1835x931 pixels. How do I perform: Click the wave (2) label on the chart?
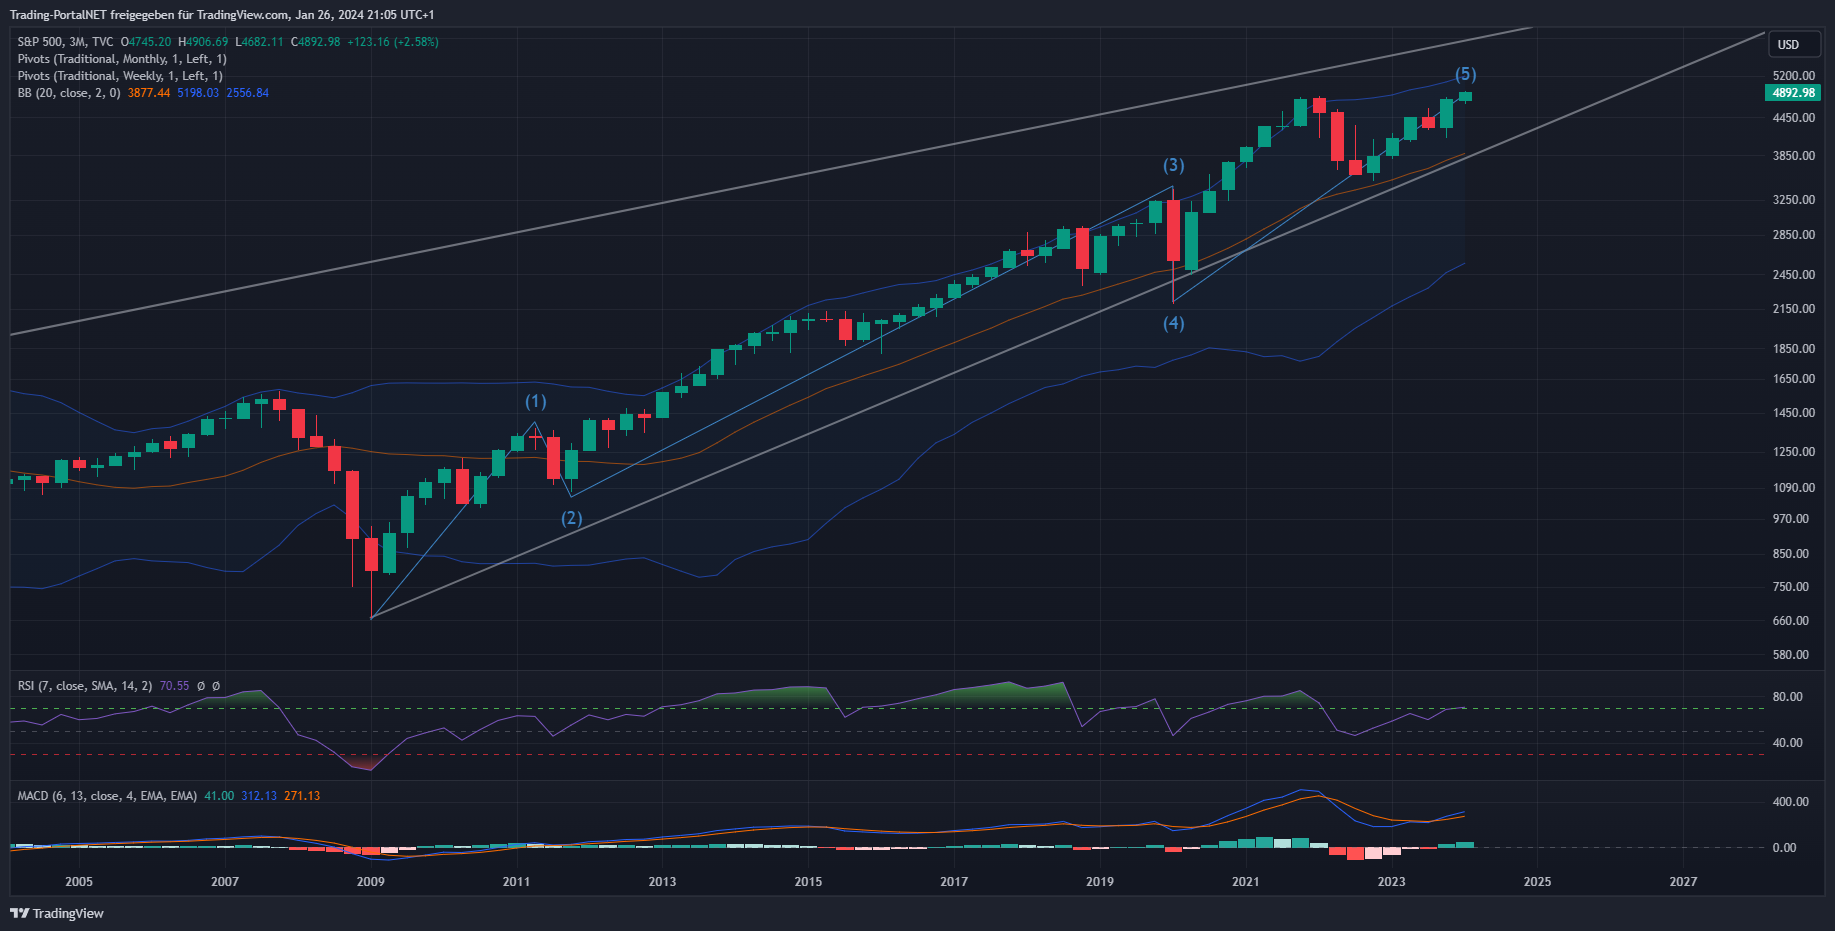click(571, 518)
